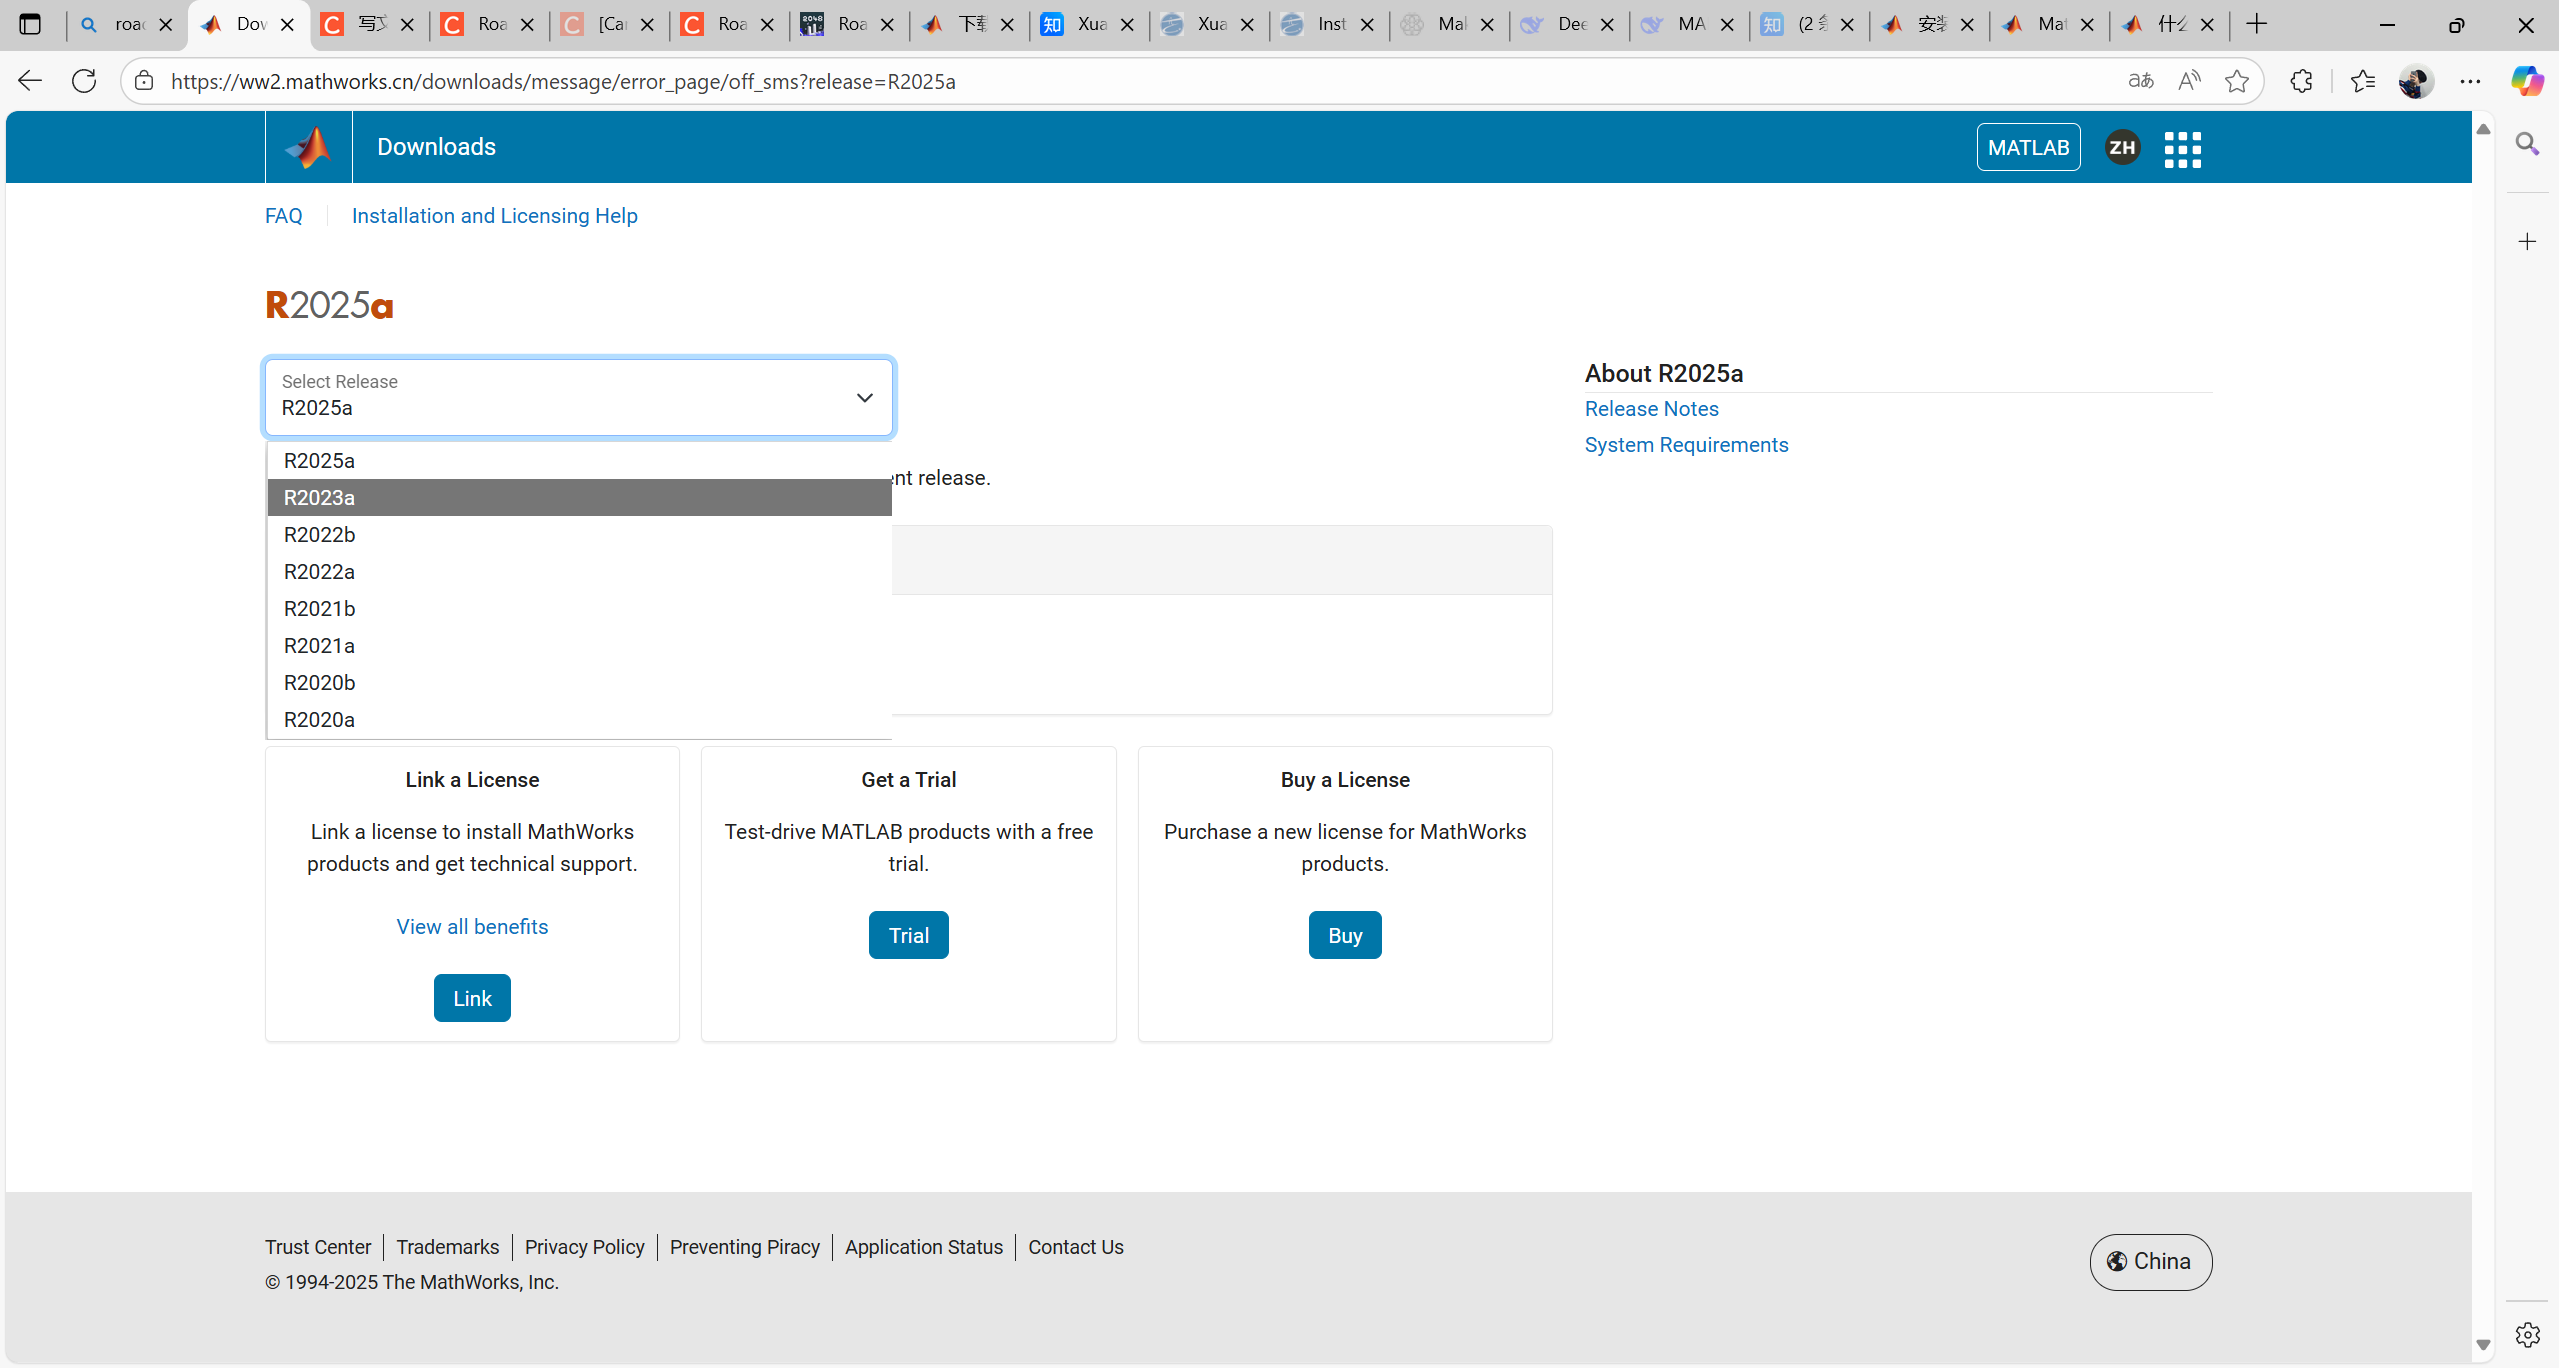The height and width of the screenshot is (1368, 2559).
Task: Open the FAQ menu link
Action: [x=283, y=216]
